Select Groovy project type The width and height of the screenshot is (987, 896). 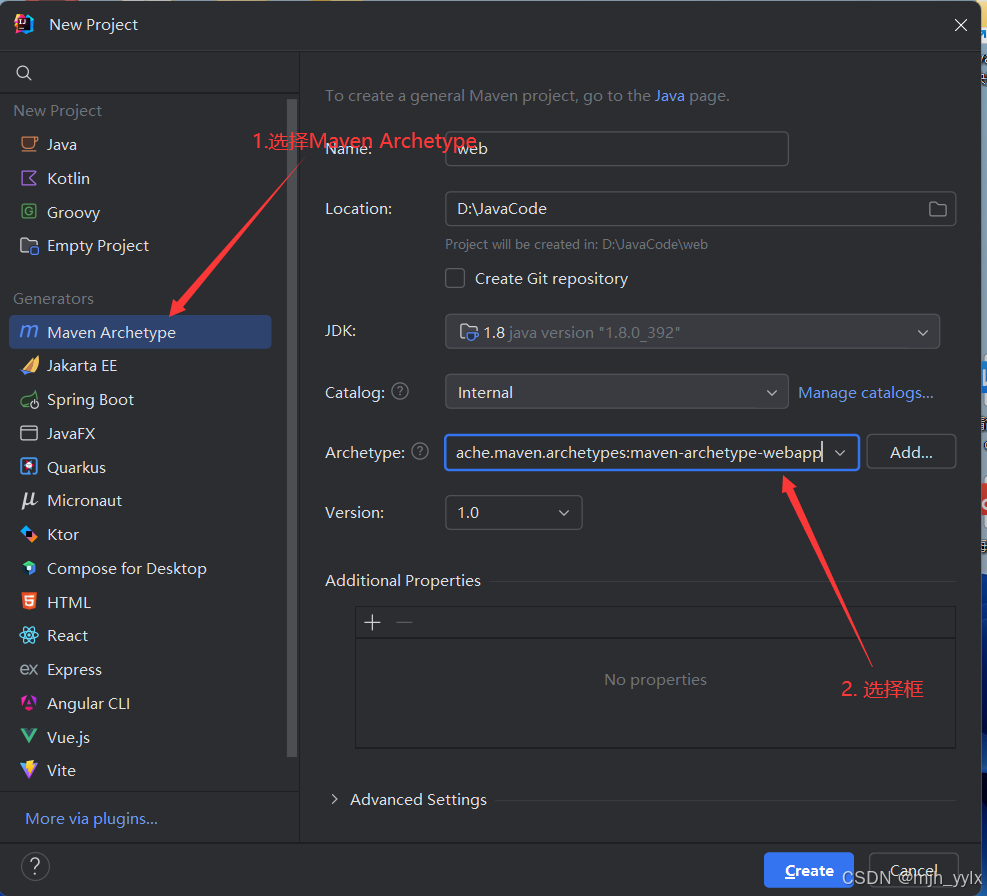click(x=140, y=212)
